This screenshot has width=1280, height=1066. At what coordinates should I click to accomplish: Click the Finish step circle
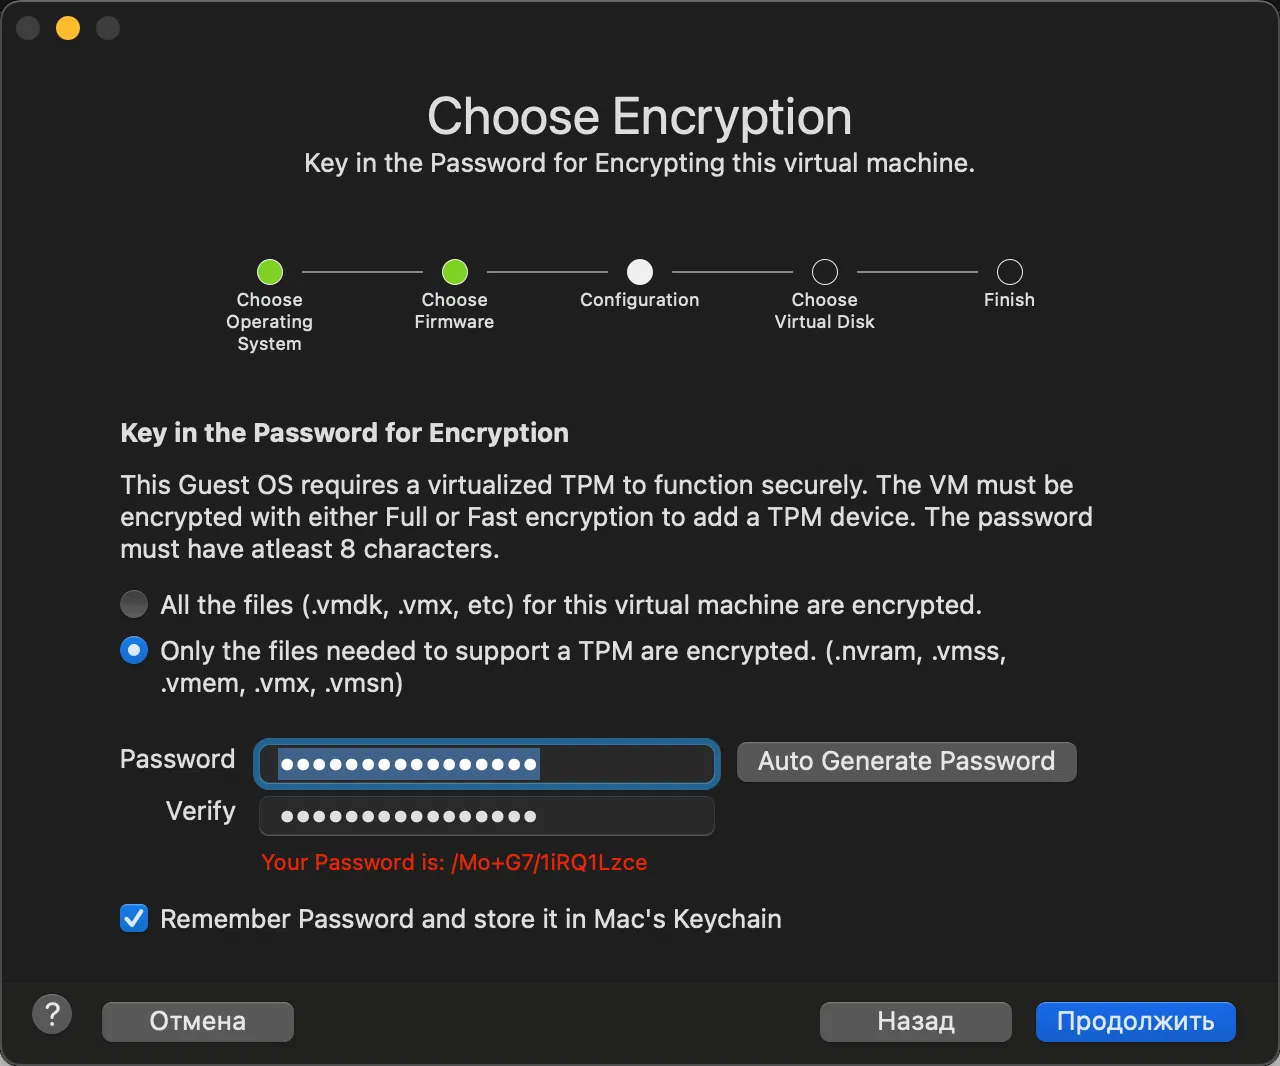point(1010,272)
